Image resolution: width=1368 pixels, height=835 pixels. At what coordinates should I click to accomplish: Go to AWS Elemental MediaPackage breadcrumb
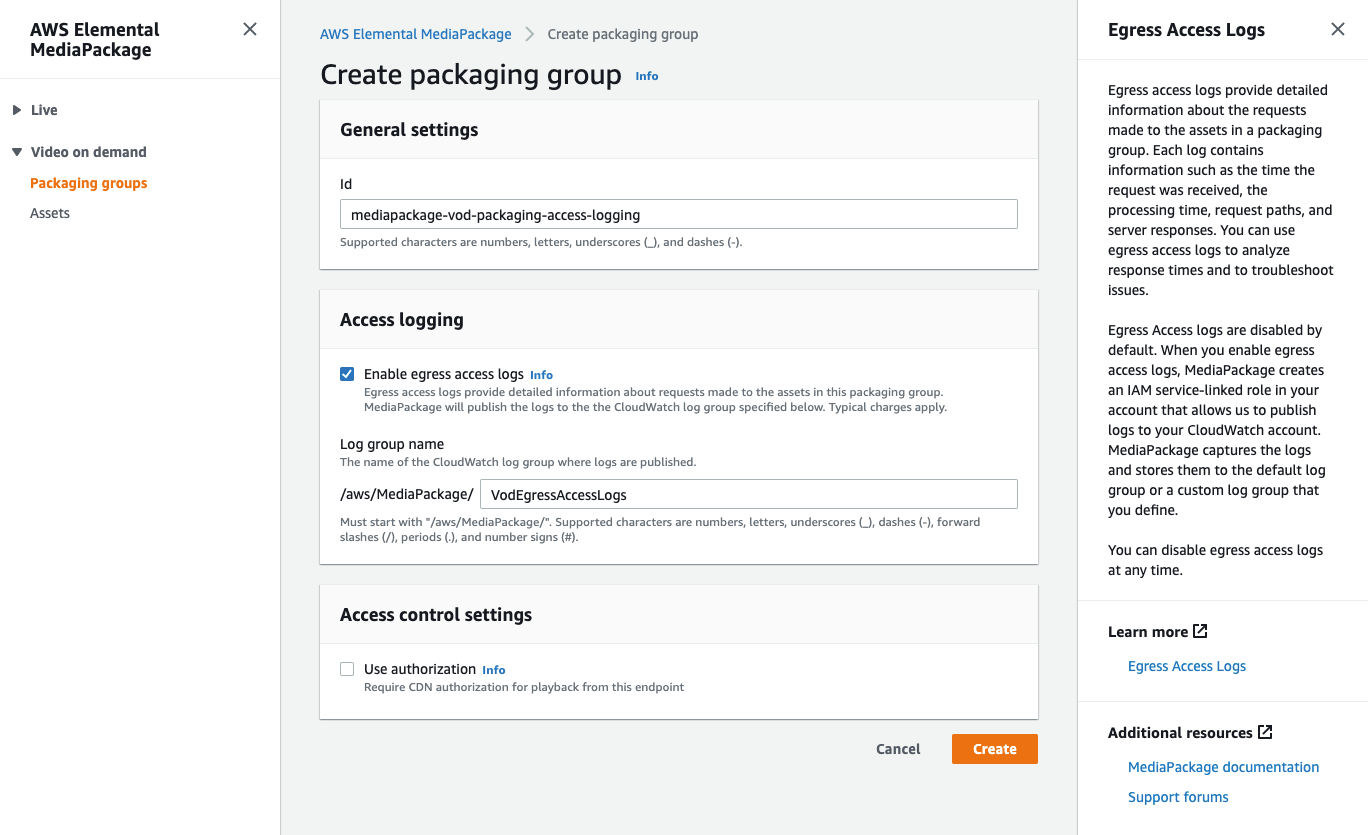click(415, 34)
